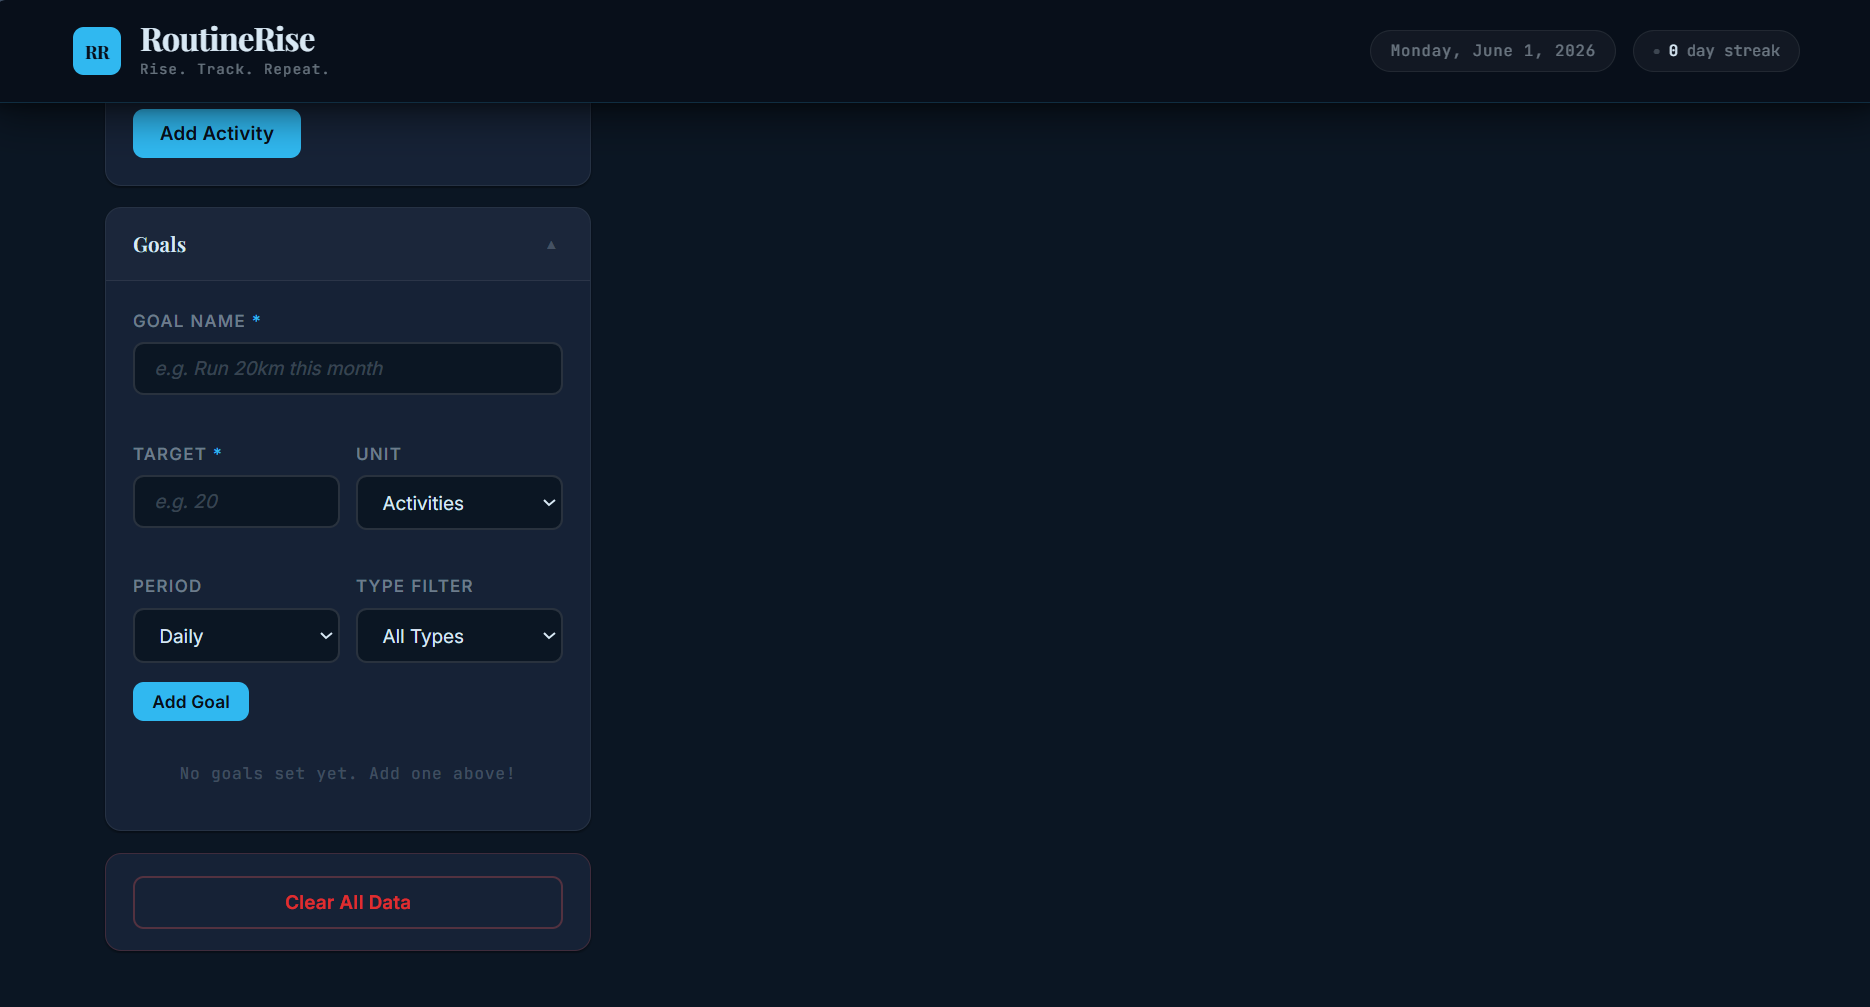Click the streak dot indicator icon

[x=1657, y=51]
